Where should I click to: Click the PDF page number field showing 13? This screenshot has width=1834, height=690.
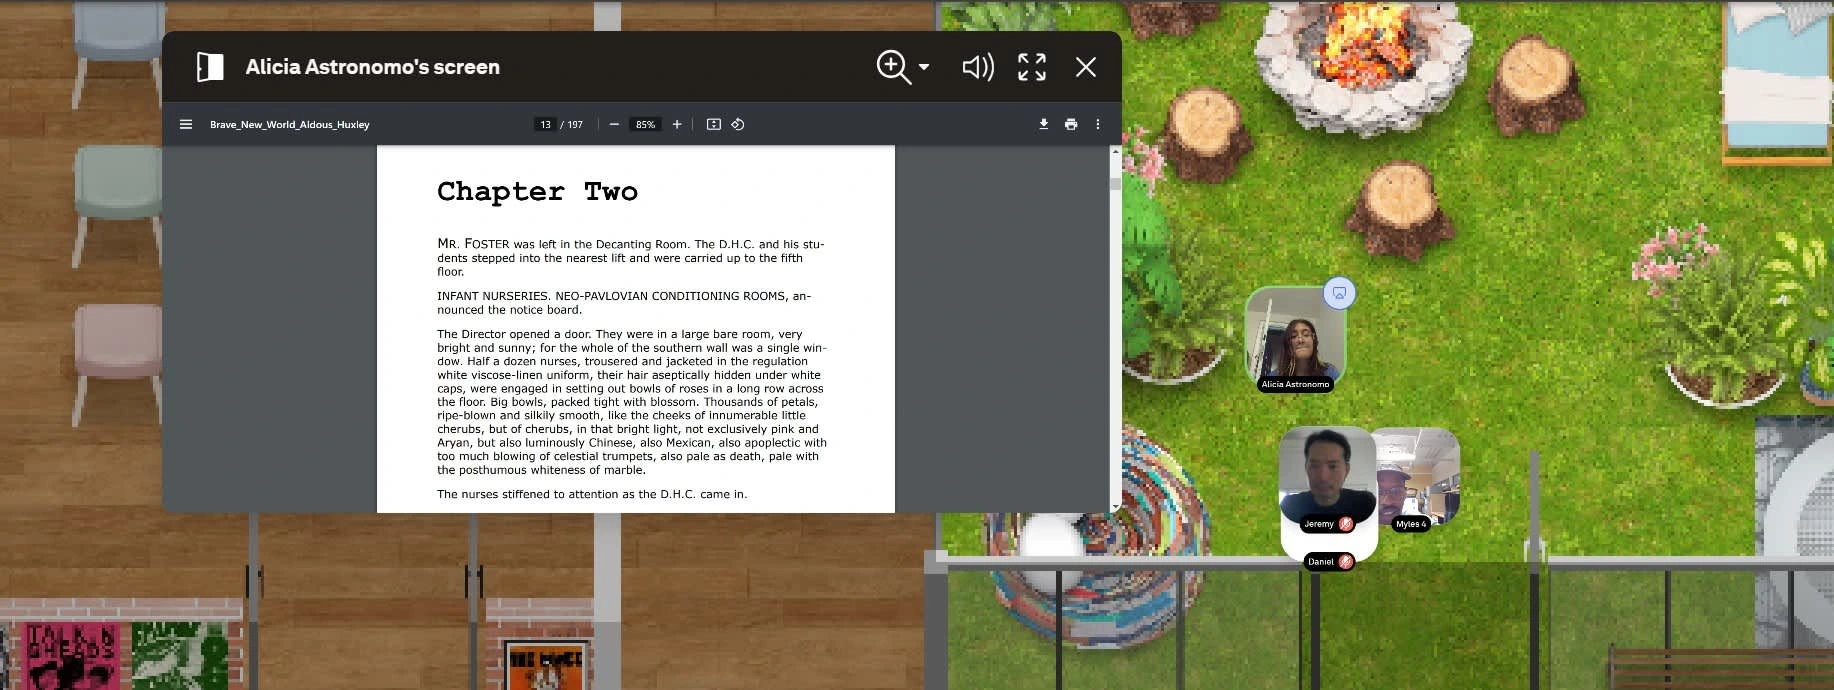coord(545,124)
